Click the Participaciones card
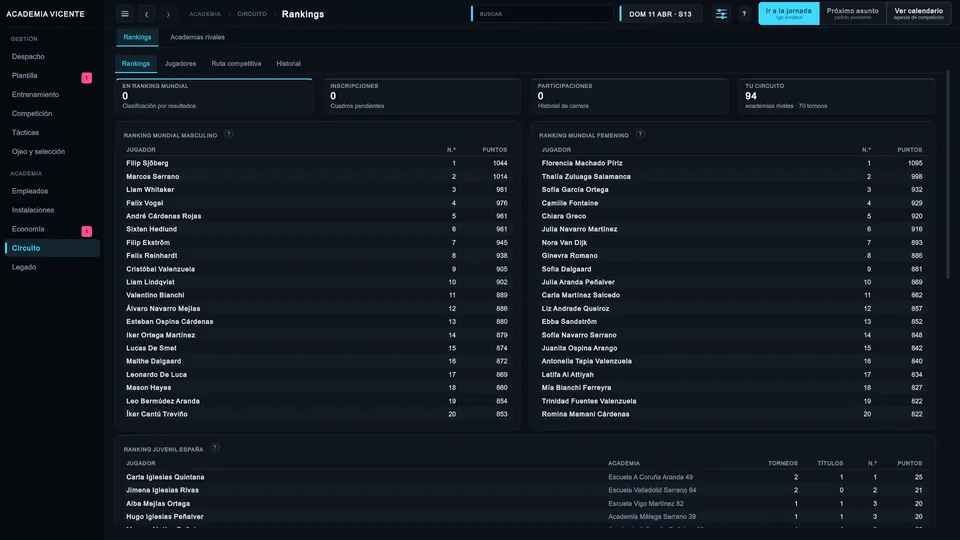The image size is (960, 540). pyautogui.click(x=629, y=96)
